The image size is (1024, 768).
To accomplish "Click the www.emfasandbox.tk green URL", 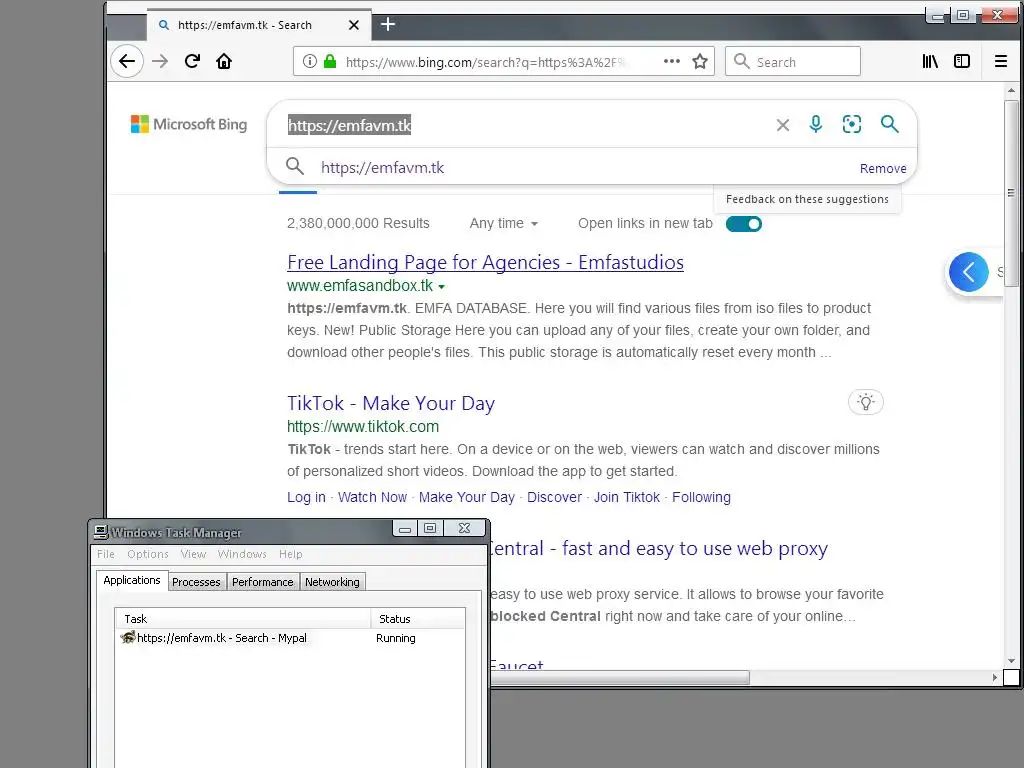I will click(360, 285).
